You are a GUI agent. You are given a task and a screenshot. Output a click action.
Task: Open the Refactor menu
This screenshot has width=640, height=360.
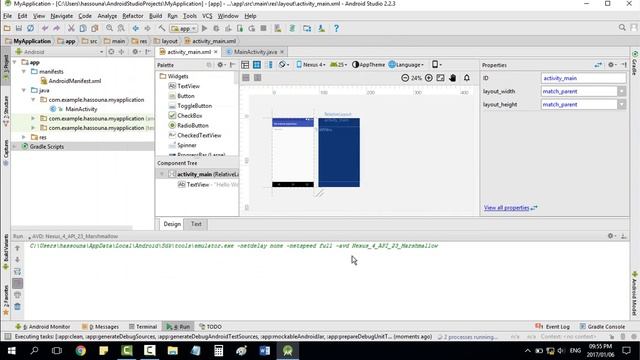click(133, 16)
